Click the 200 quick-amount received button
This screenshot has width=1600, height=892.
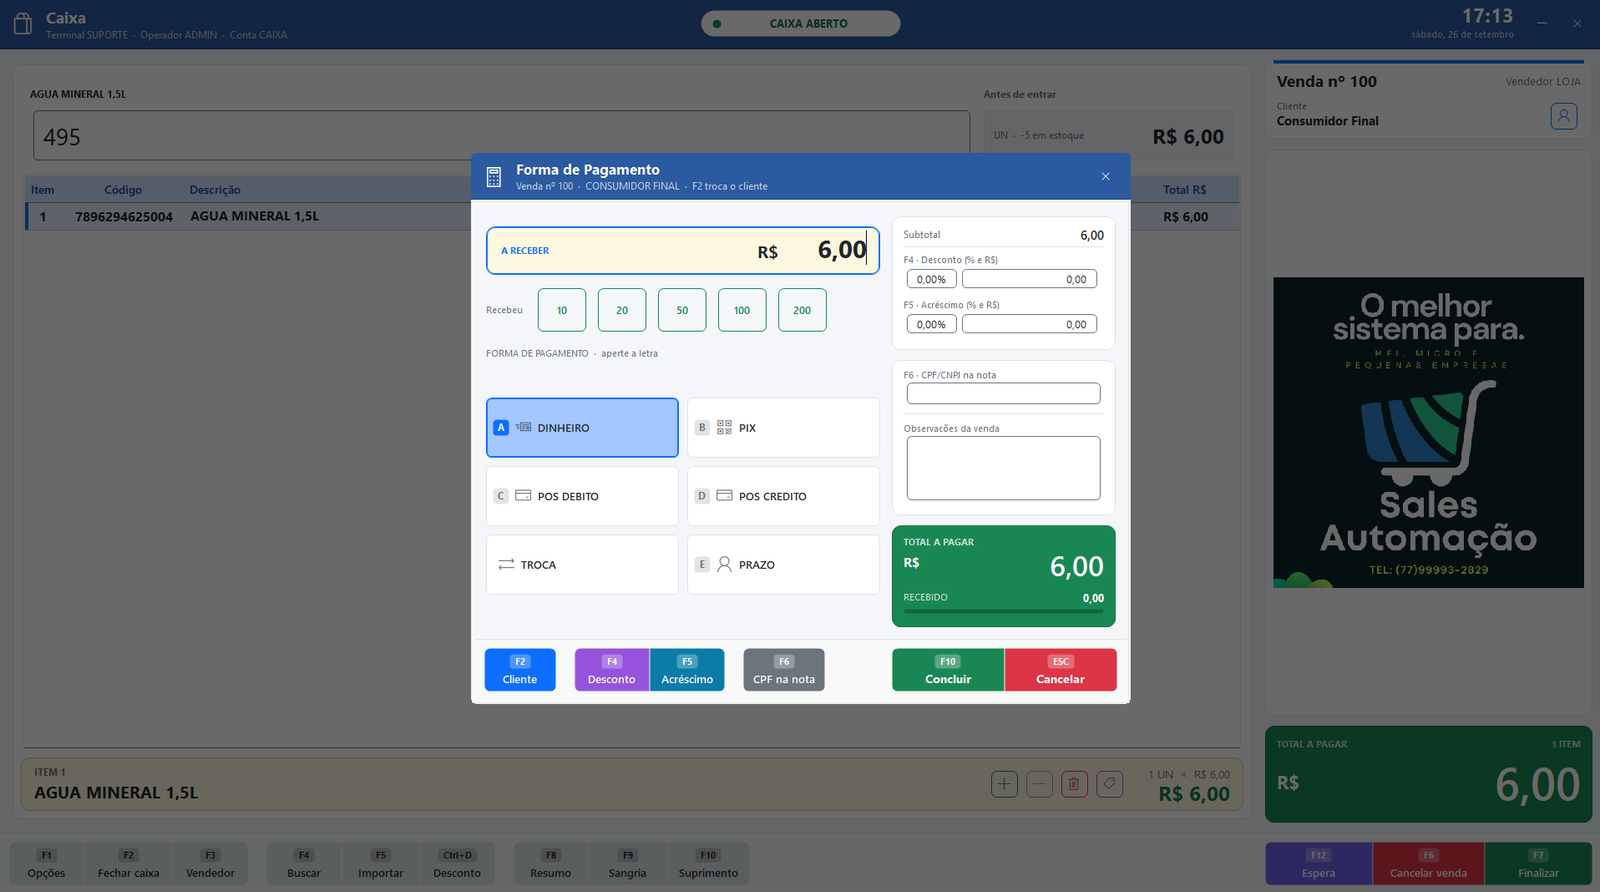click(x=802, y=310)
